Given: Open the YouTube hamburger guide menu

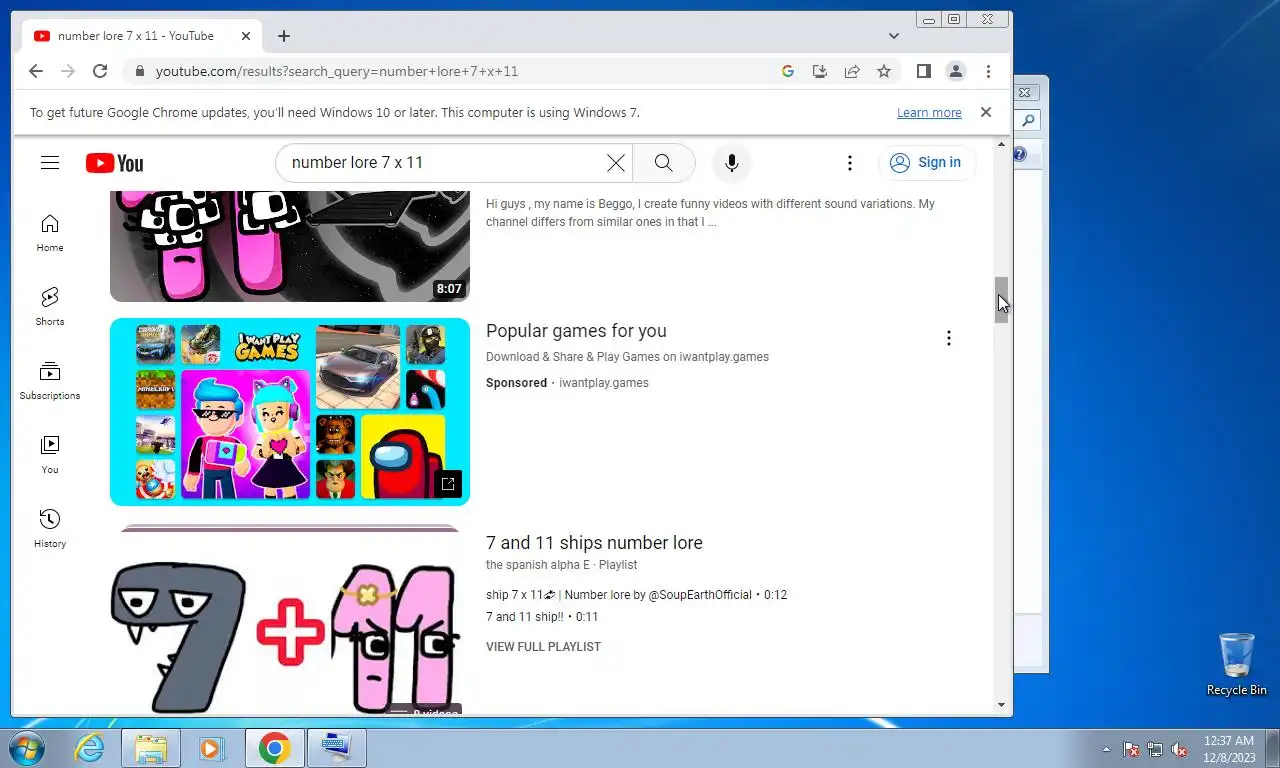Looking at the screenshot, I should (x=50, y=163).
